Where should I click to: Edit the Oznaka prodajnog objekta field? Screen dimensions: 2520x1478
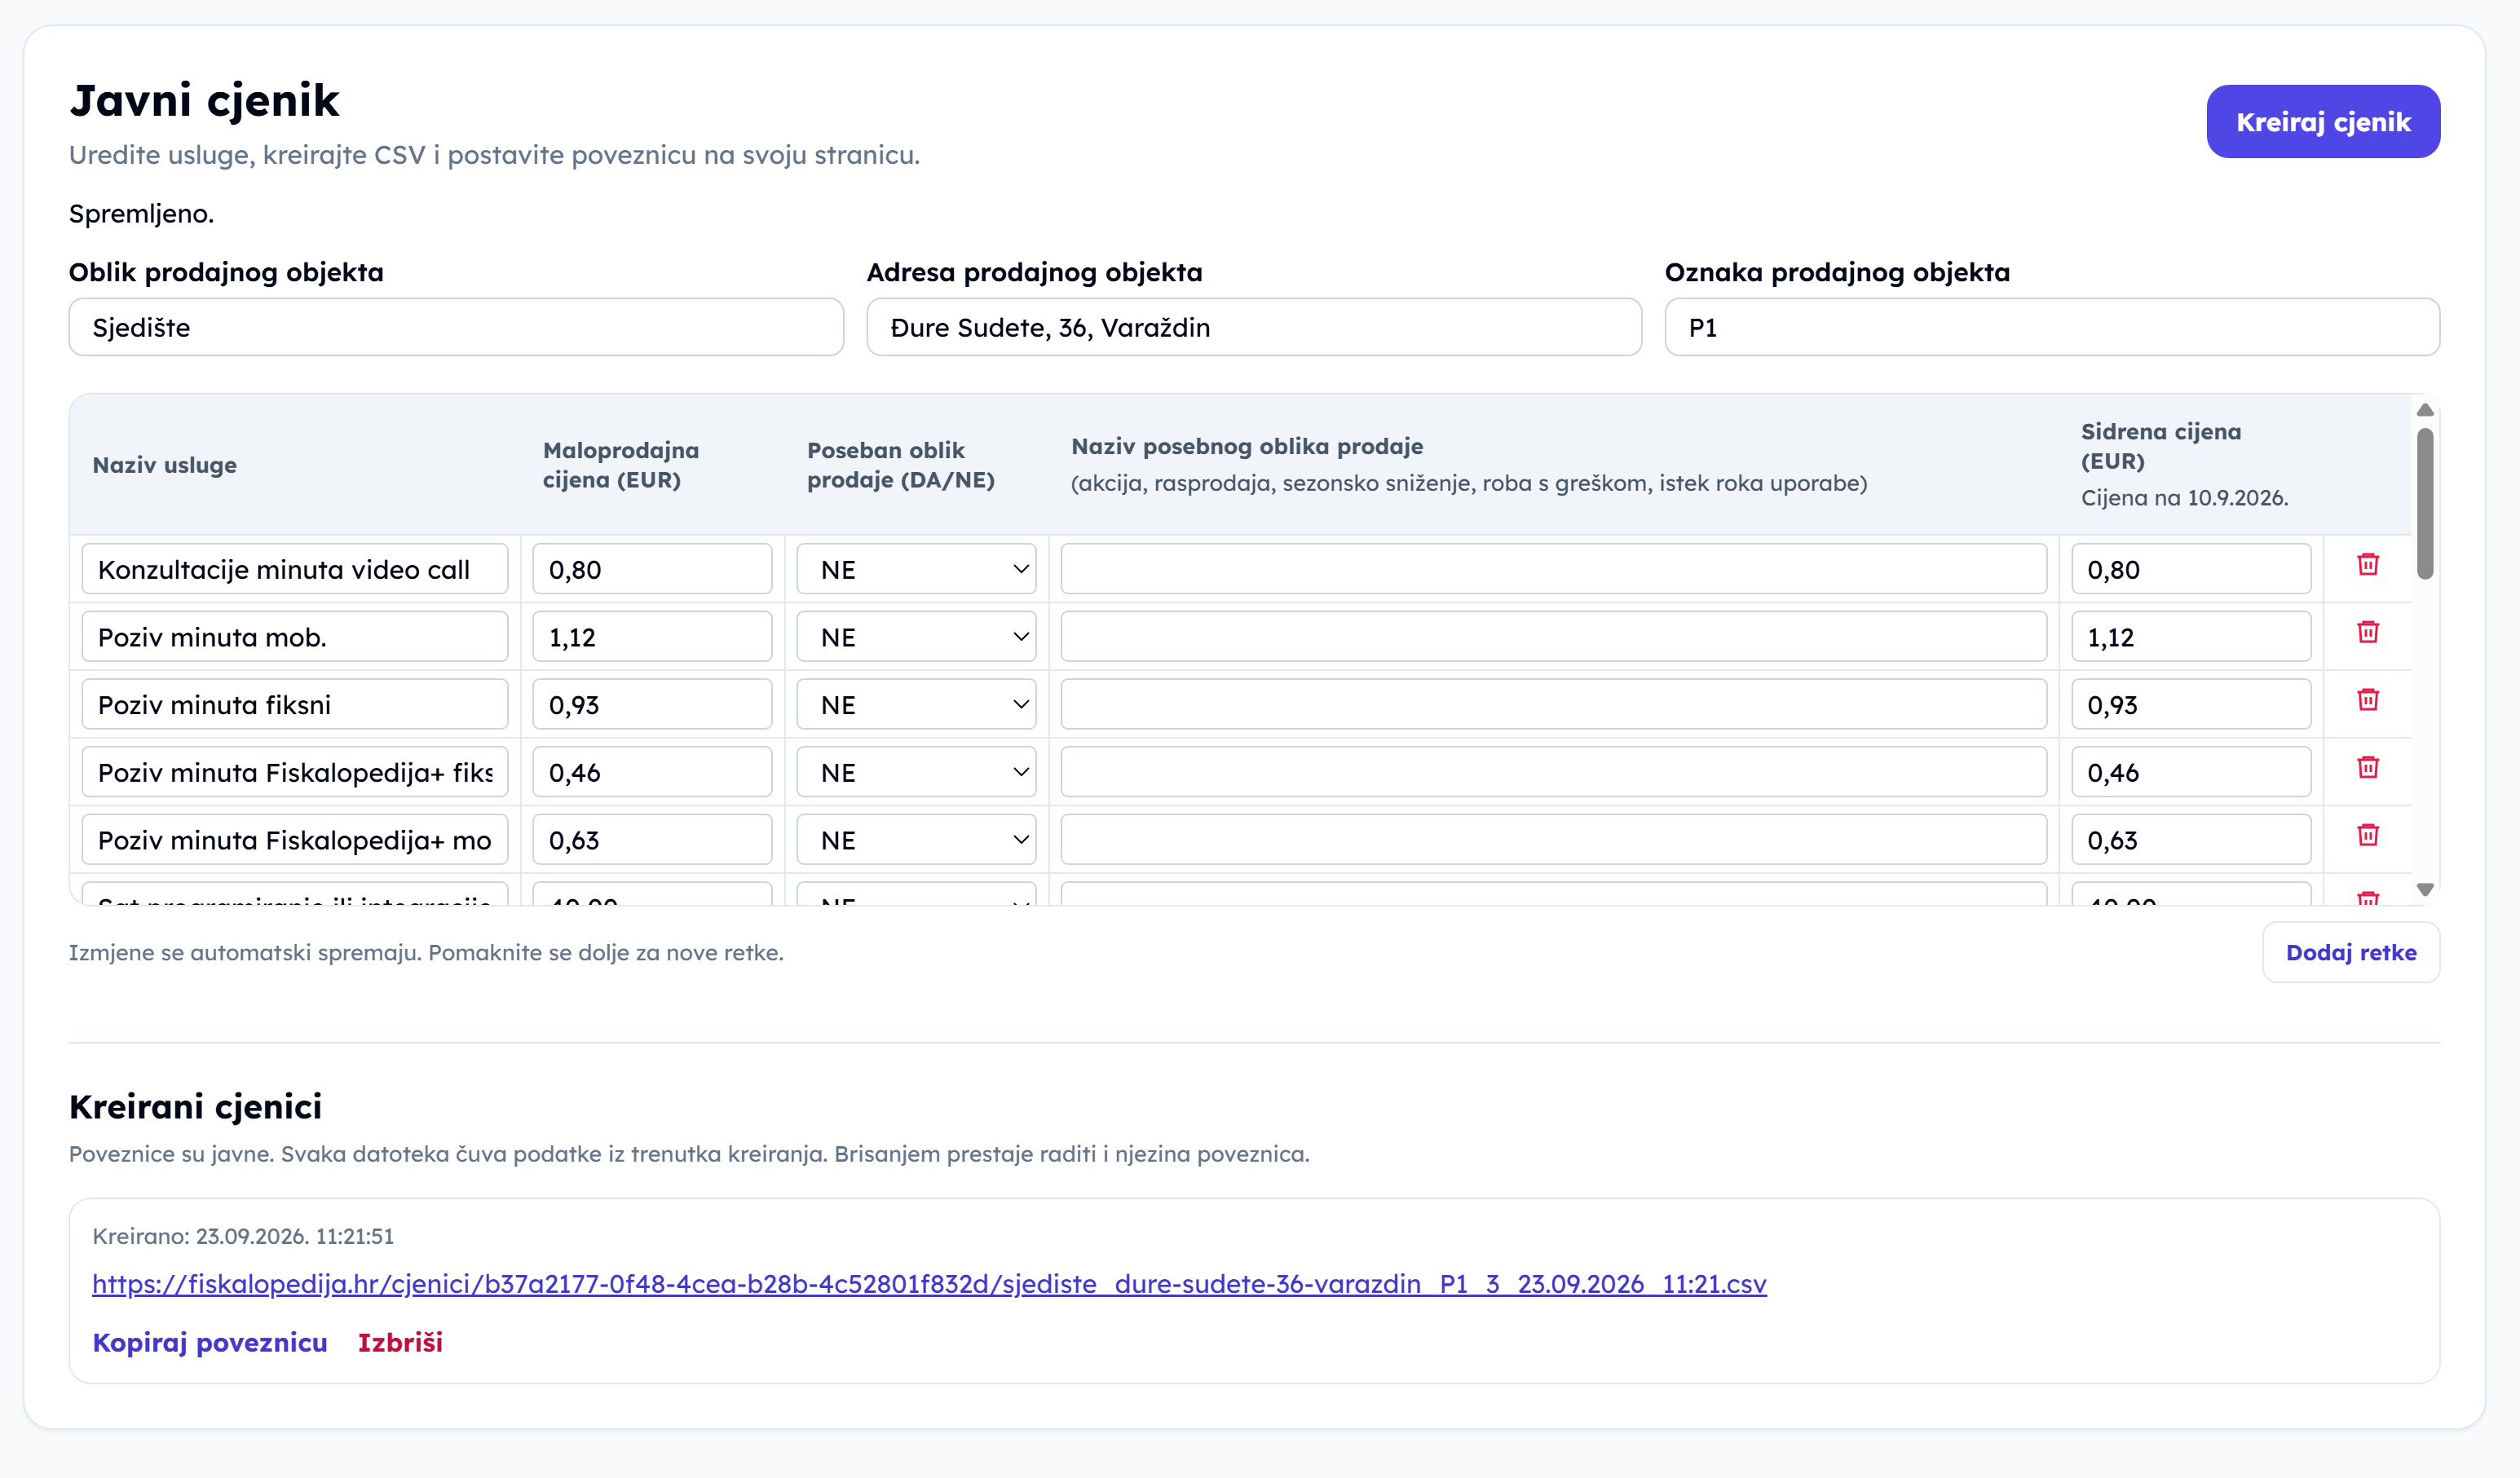tap(2052, 327)
